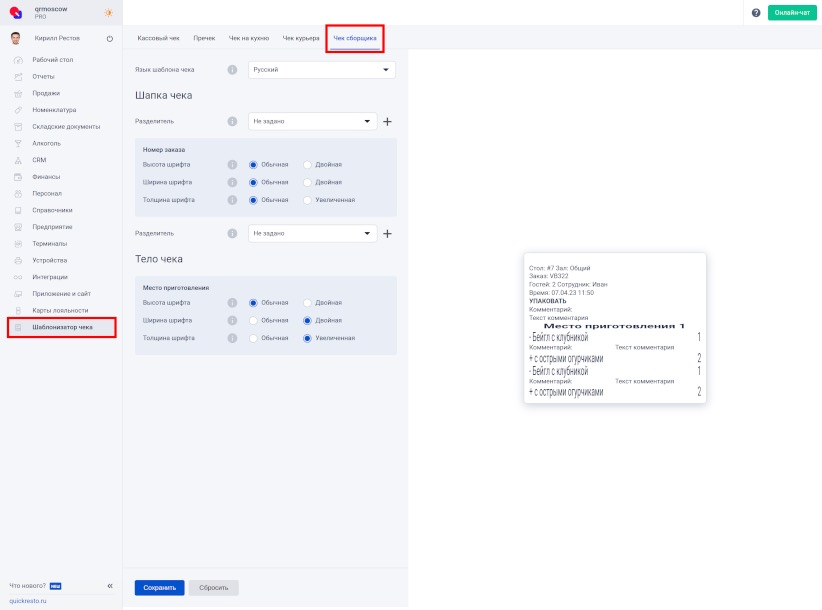
Task: Click the Интеграции sidebar icon
Action: tap(18, 277)
